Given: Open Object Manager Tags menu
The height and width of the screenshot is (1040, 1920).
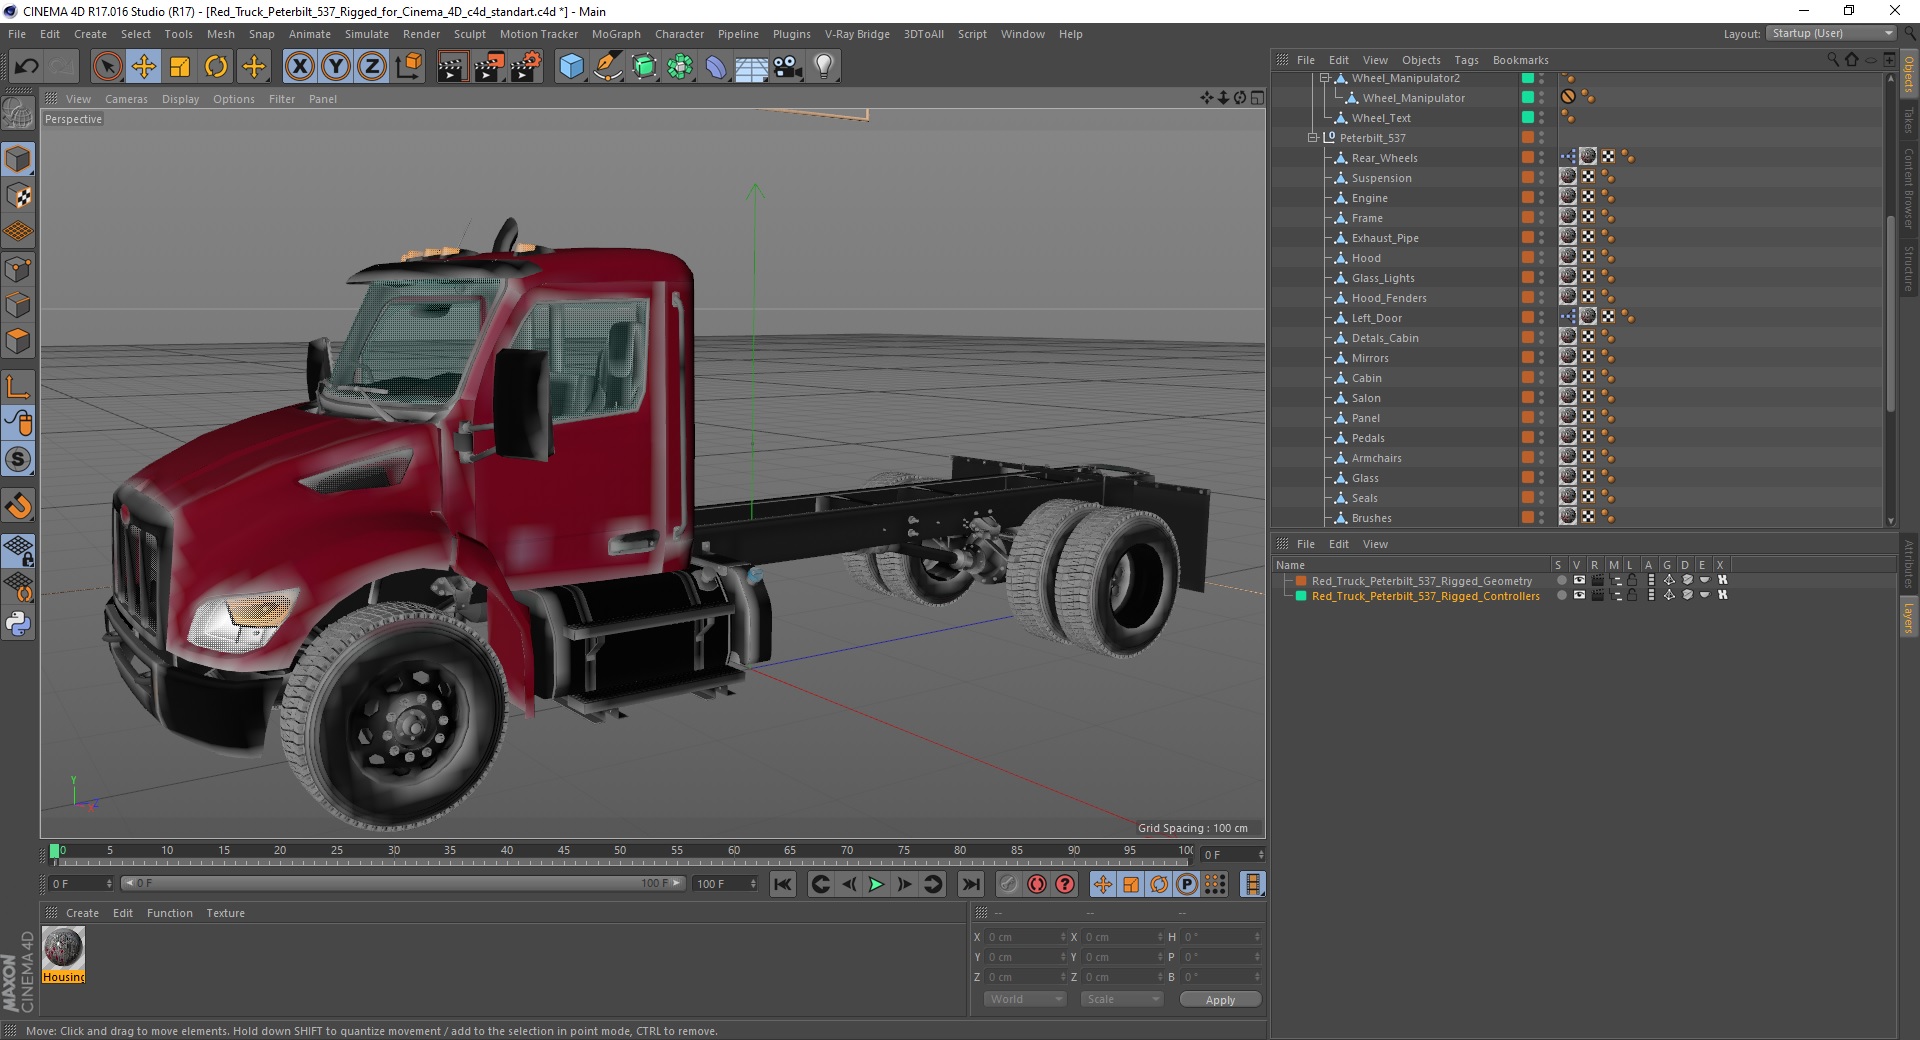Looking at the screenshot, I should (x=1466, y=60).
